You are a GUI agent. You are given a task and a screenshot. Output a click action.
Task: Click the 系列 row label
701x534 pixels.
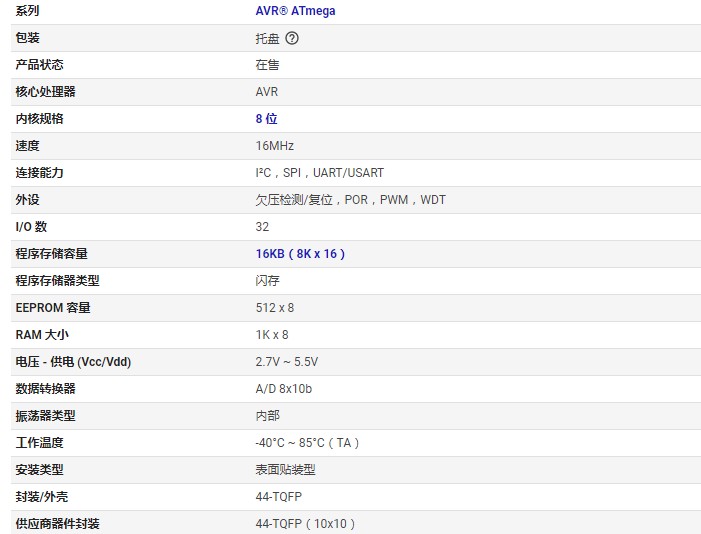pyautogui.click(x=27, y=11)
